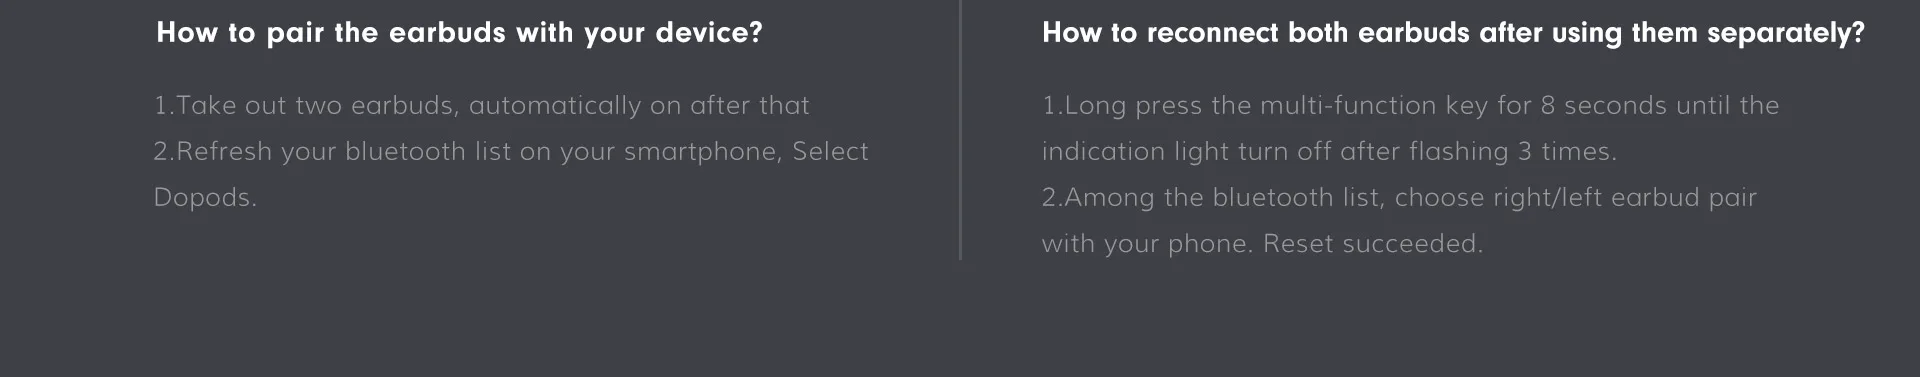
Task: Click the words 'Reset succeeded.'
Action: pos(1373,243)
